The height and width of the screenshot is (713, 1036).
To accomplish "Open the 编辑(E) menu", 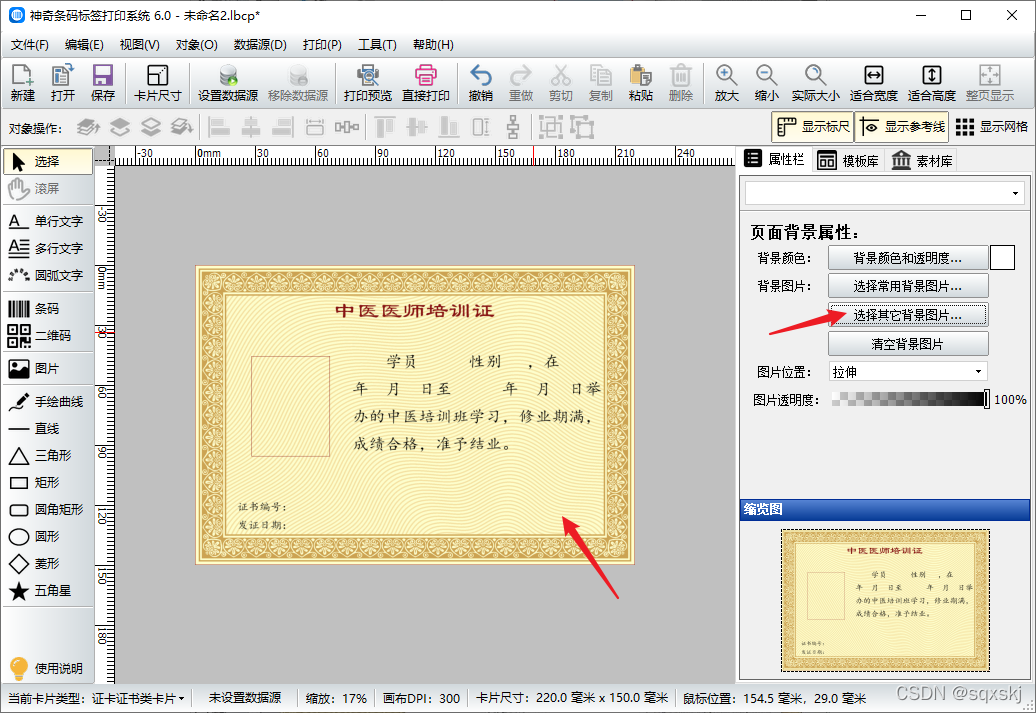I will (84, 45).
